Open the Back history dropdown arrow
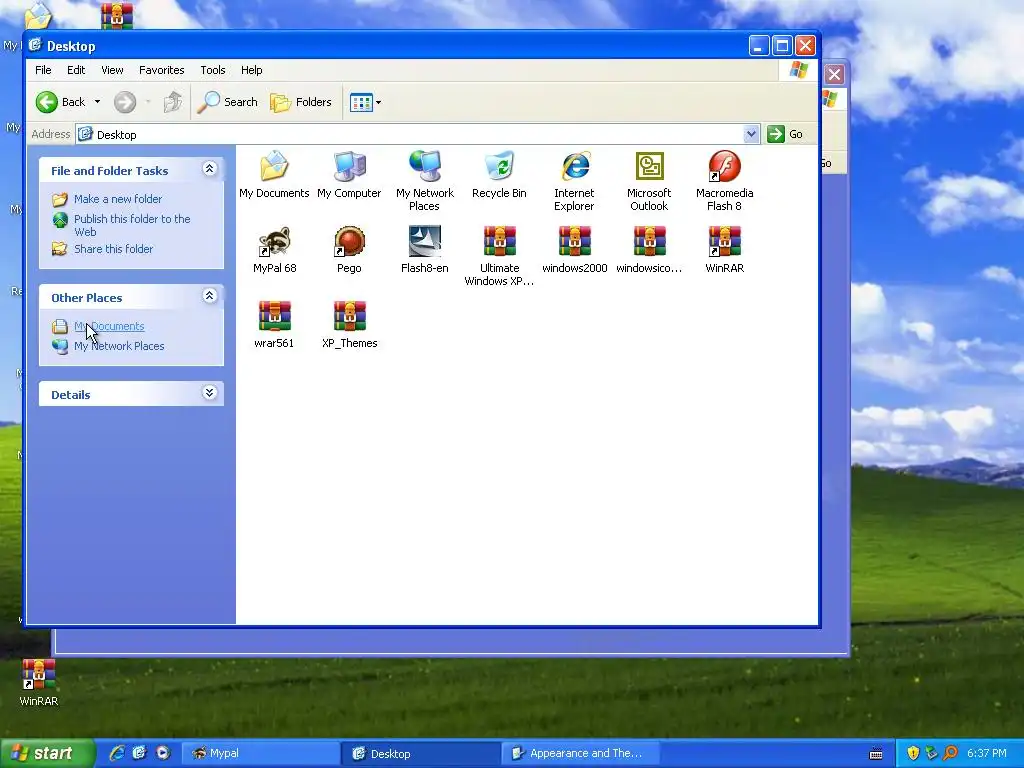The width and height of the screenshot is (1024, 768). click(x=97, y=102)
